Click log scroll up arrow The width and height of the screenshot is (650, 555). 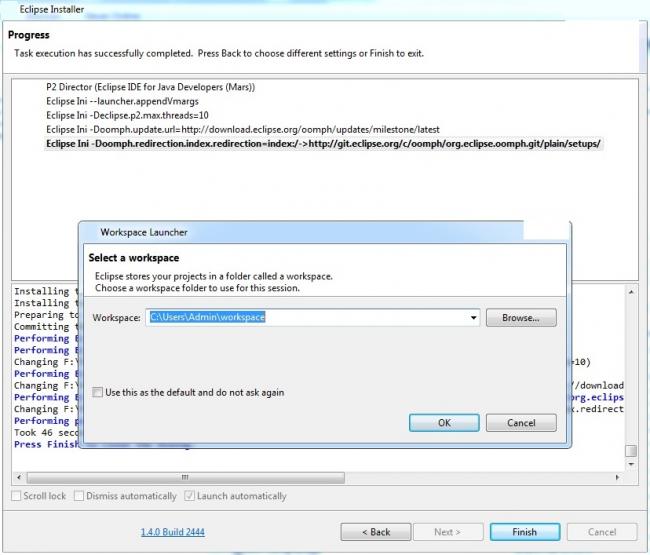(x=631, y=292)
